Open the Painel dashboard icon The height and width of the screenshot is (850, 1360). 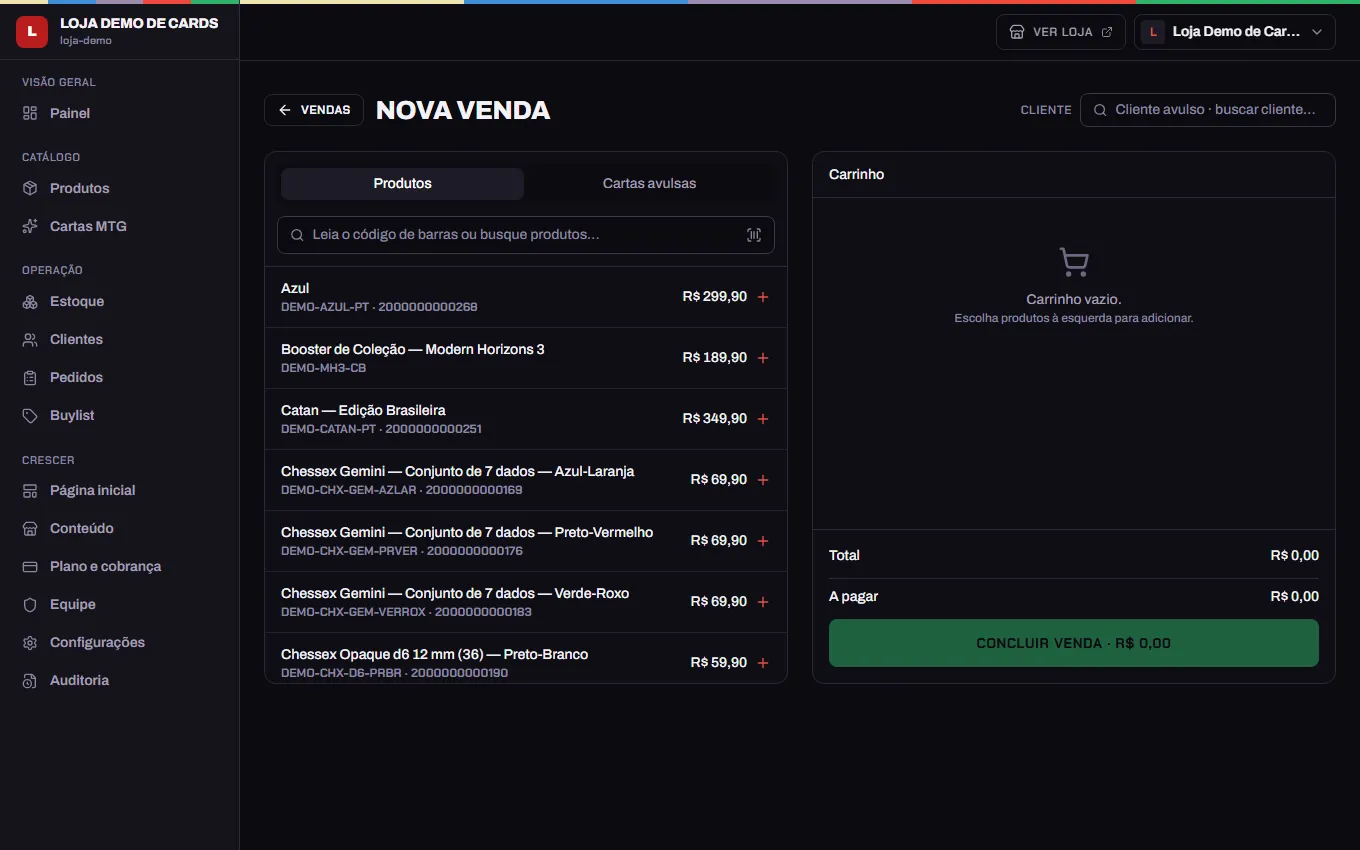[x=30, y=113]
